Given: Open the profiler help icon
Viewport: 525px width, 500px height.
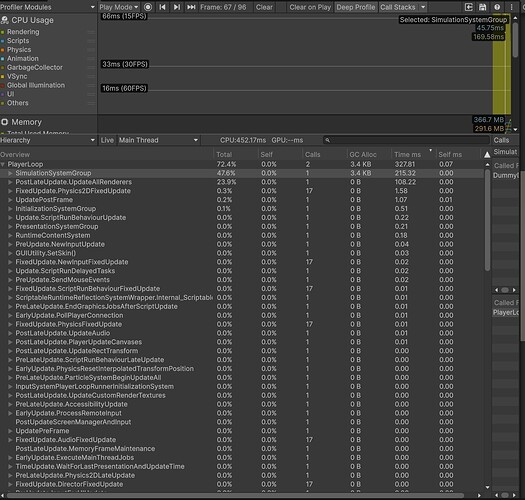Looking at the screenshot, I should pyautogui.click(x=497, y=7).
